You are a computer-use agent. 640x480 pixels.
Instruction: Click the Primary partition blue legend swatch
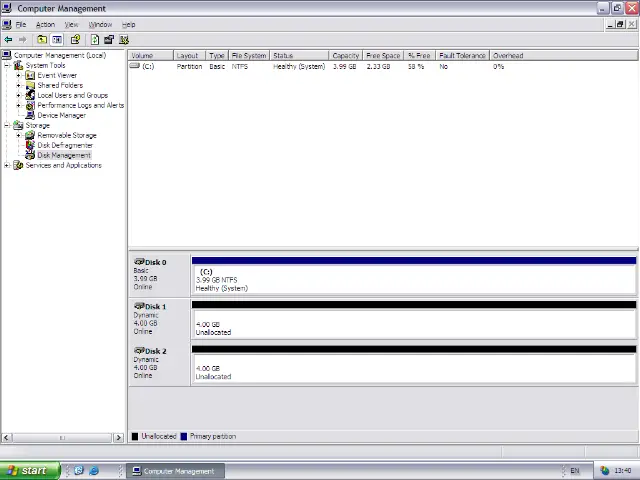(184, 436)
